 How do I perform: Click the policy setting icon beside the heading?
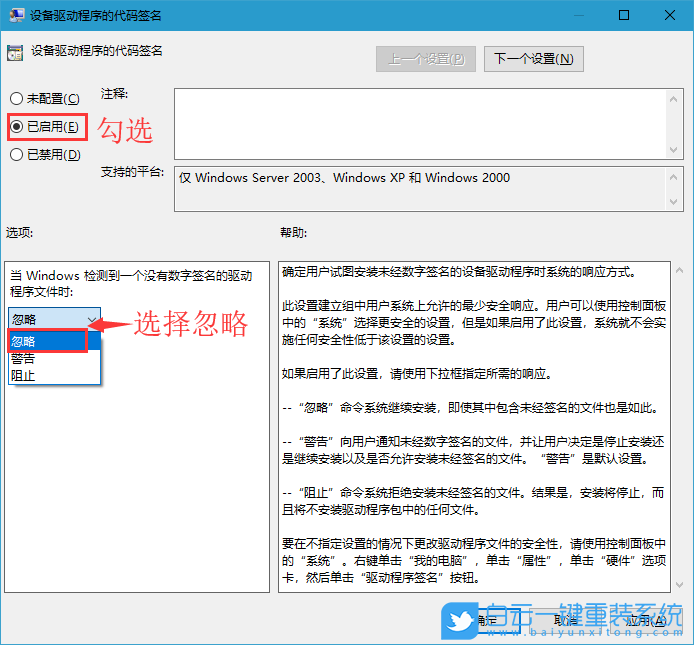[15, 53]
